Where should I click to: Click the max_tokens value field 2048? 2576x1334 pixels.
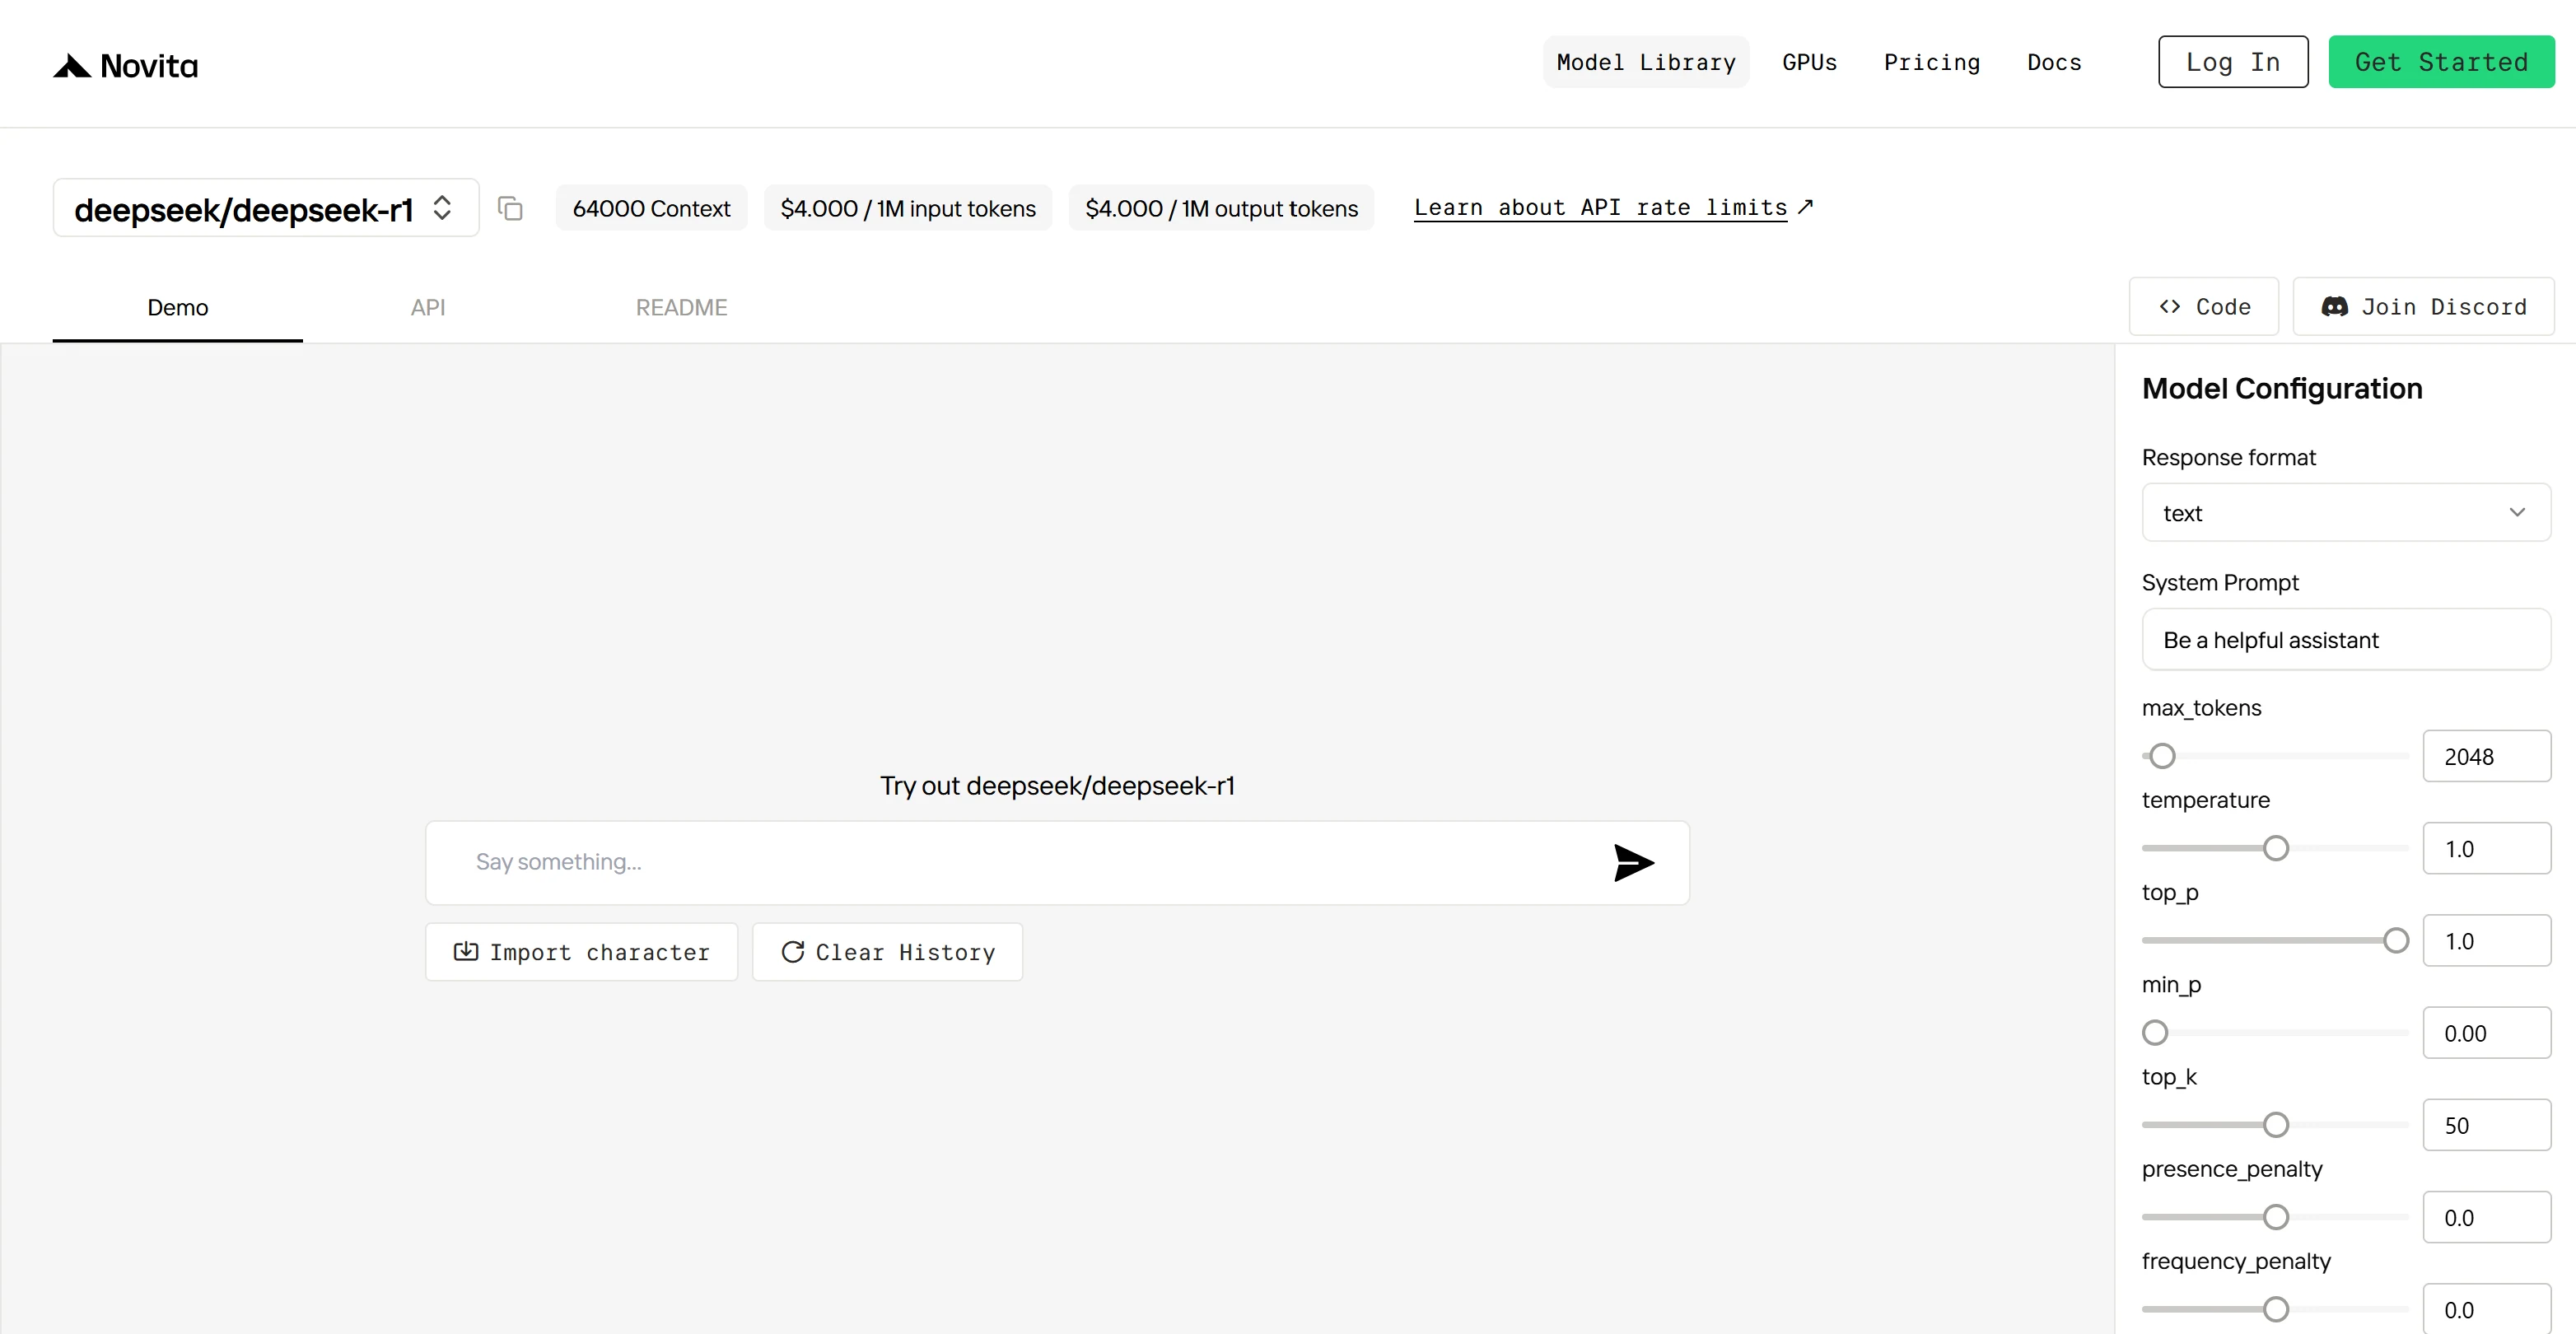2486,756
